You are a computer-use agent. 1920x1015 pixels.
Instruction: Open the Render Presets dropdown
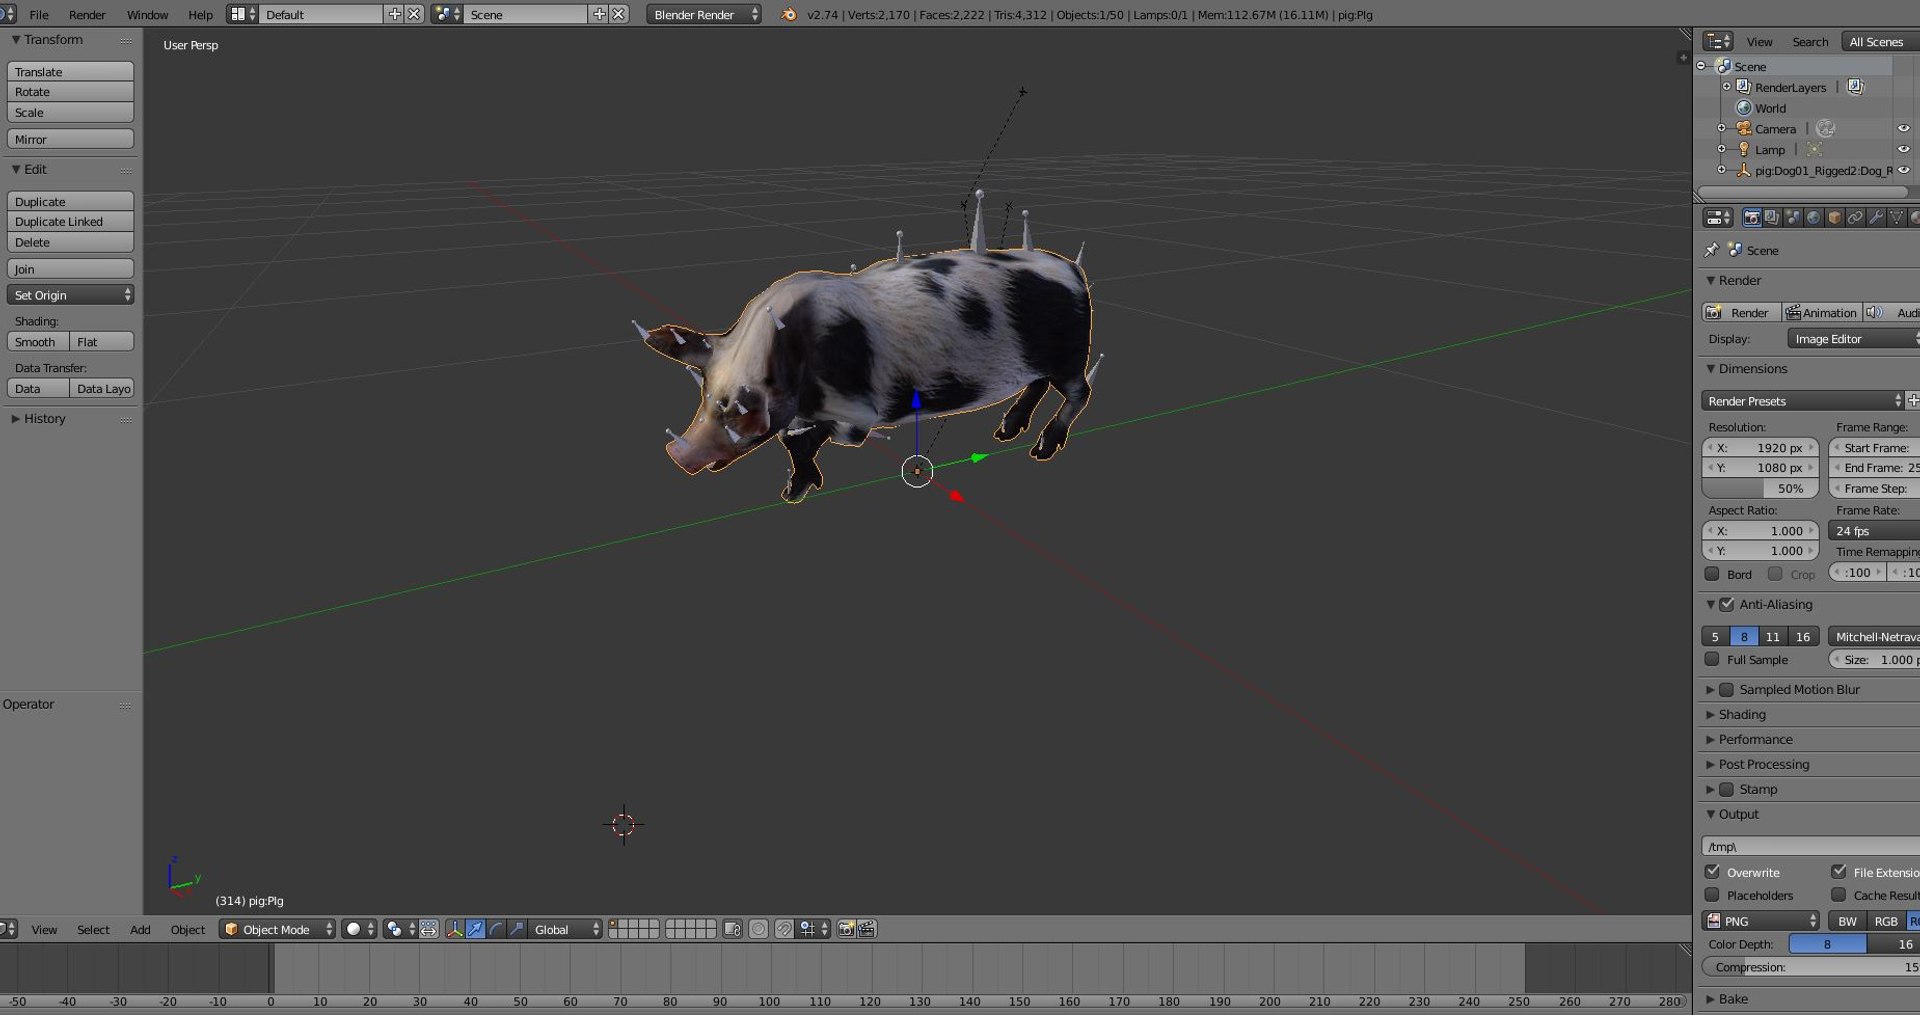[x=1802, y=401]
